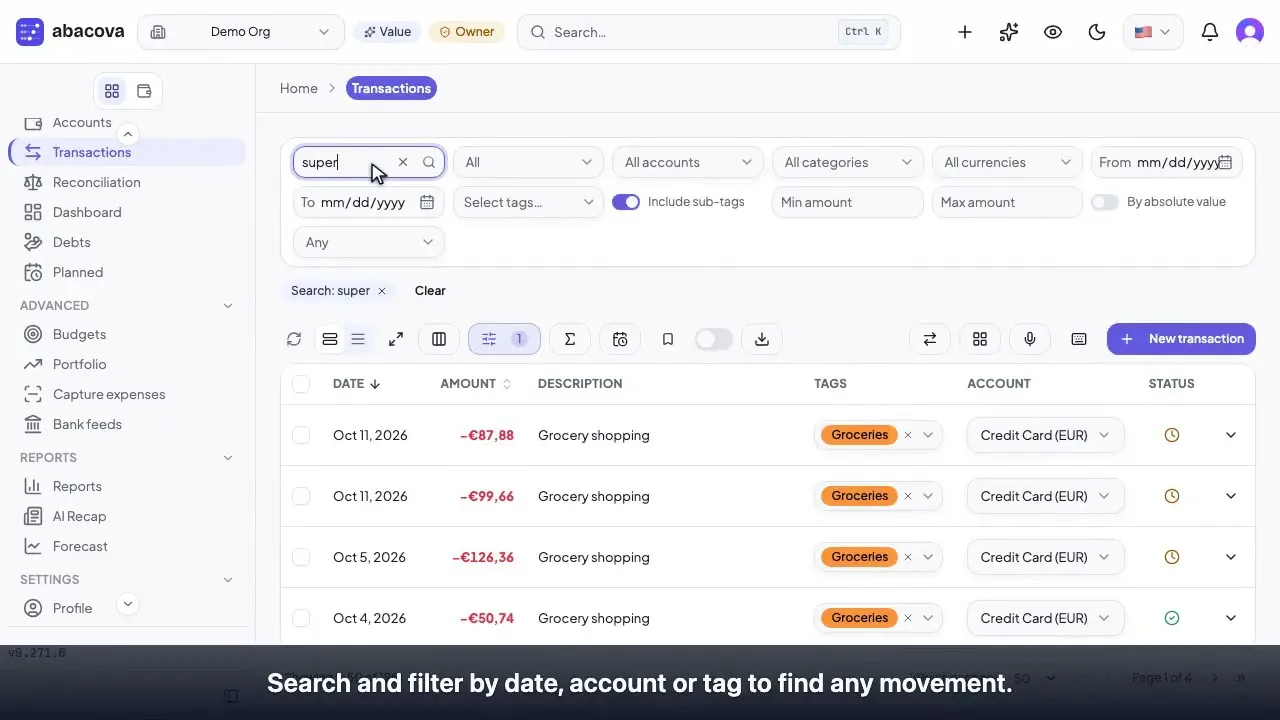1280x720 pixels.
Task: Open the Select tags dropdown
Action: tap(528, 202)
